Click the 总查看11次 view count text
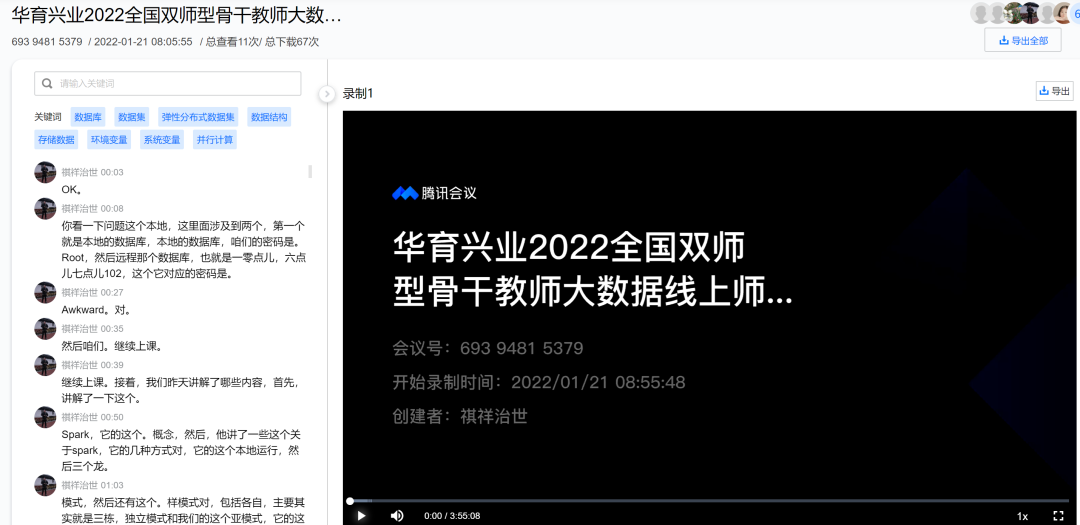1080x525 pixels. 231,42
